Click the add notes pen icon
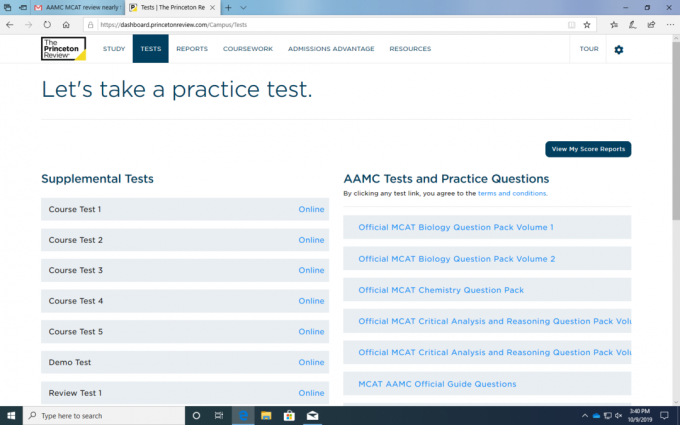The height and width of the screenshot is (425, 680). [632, 25]
